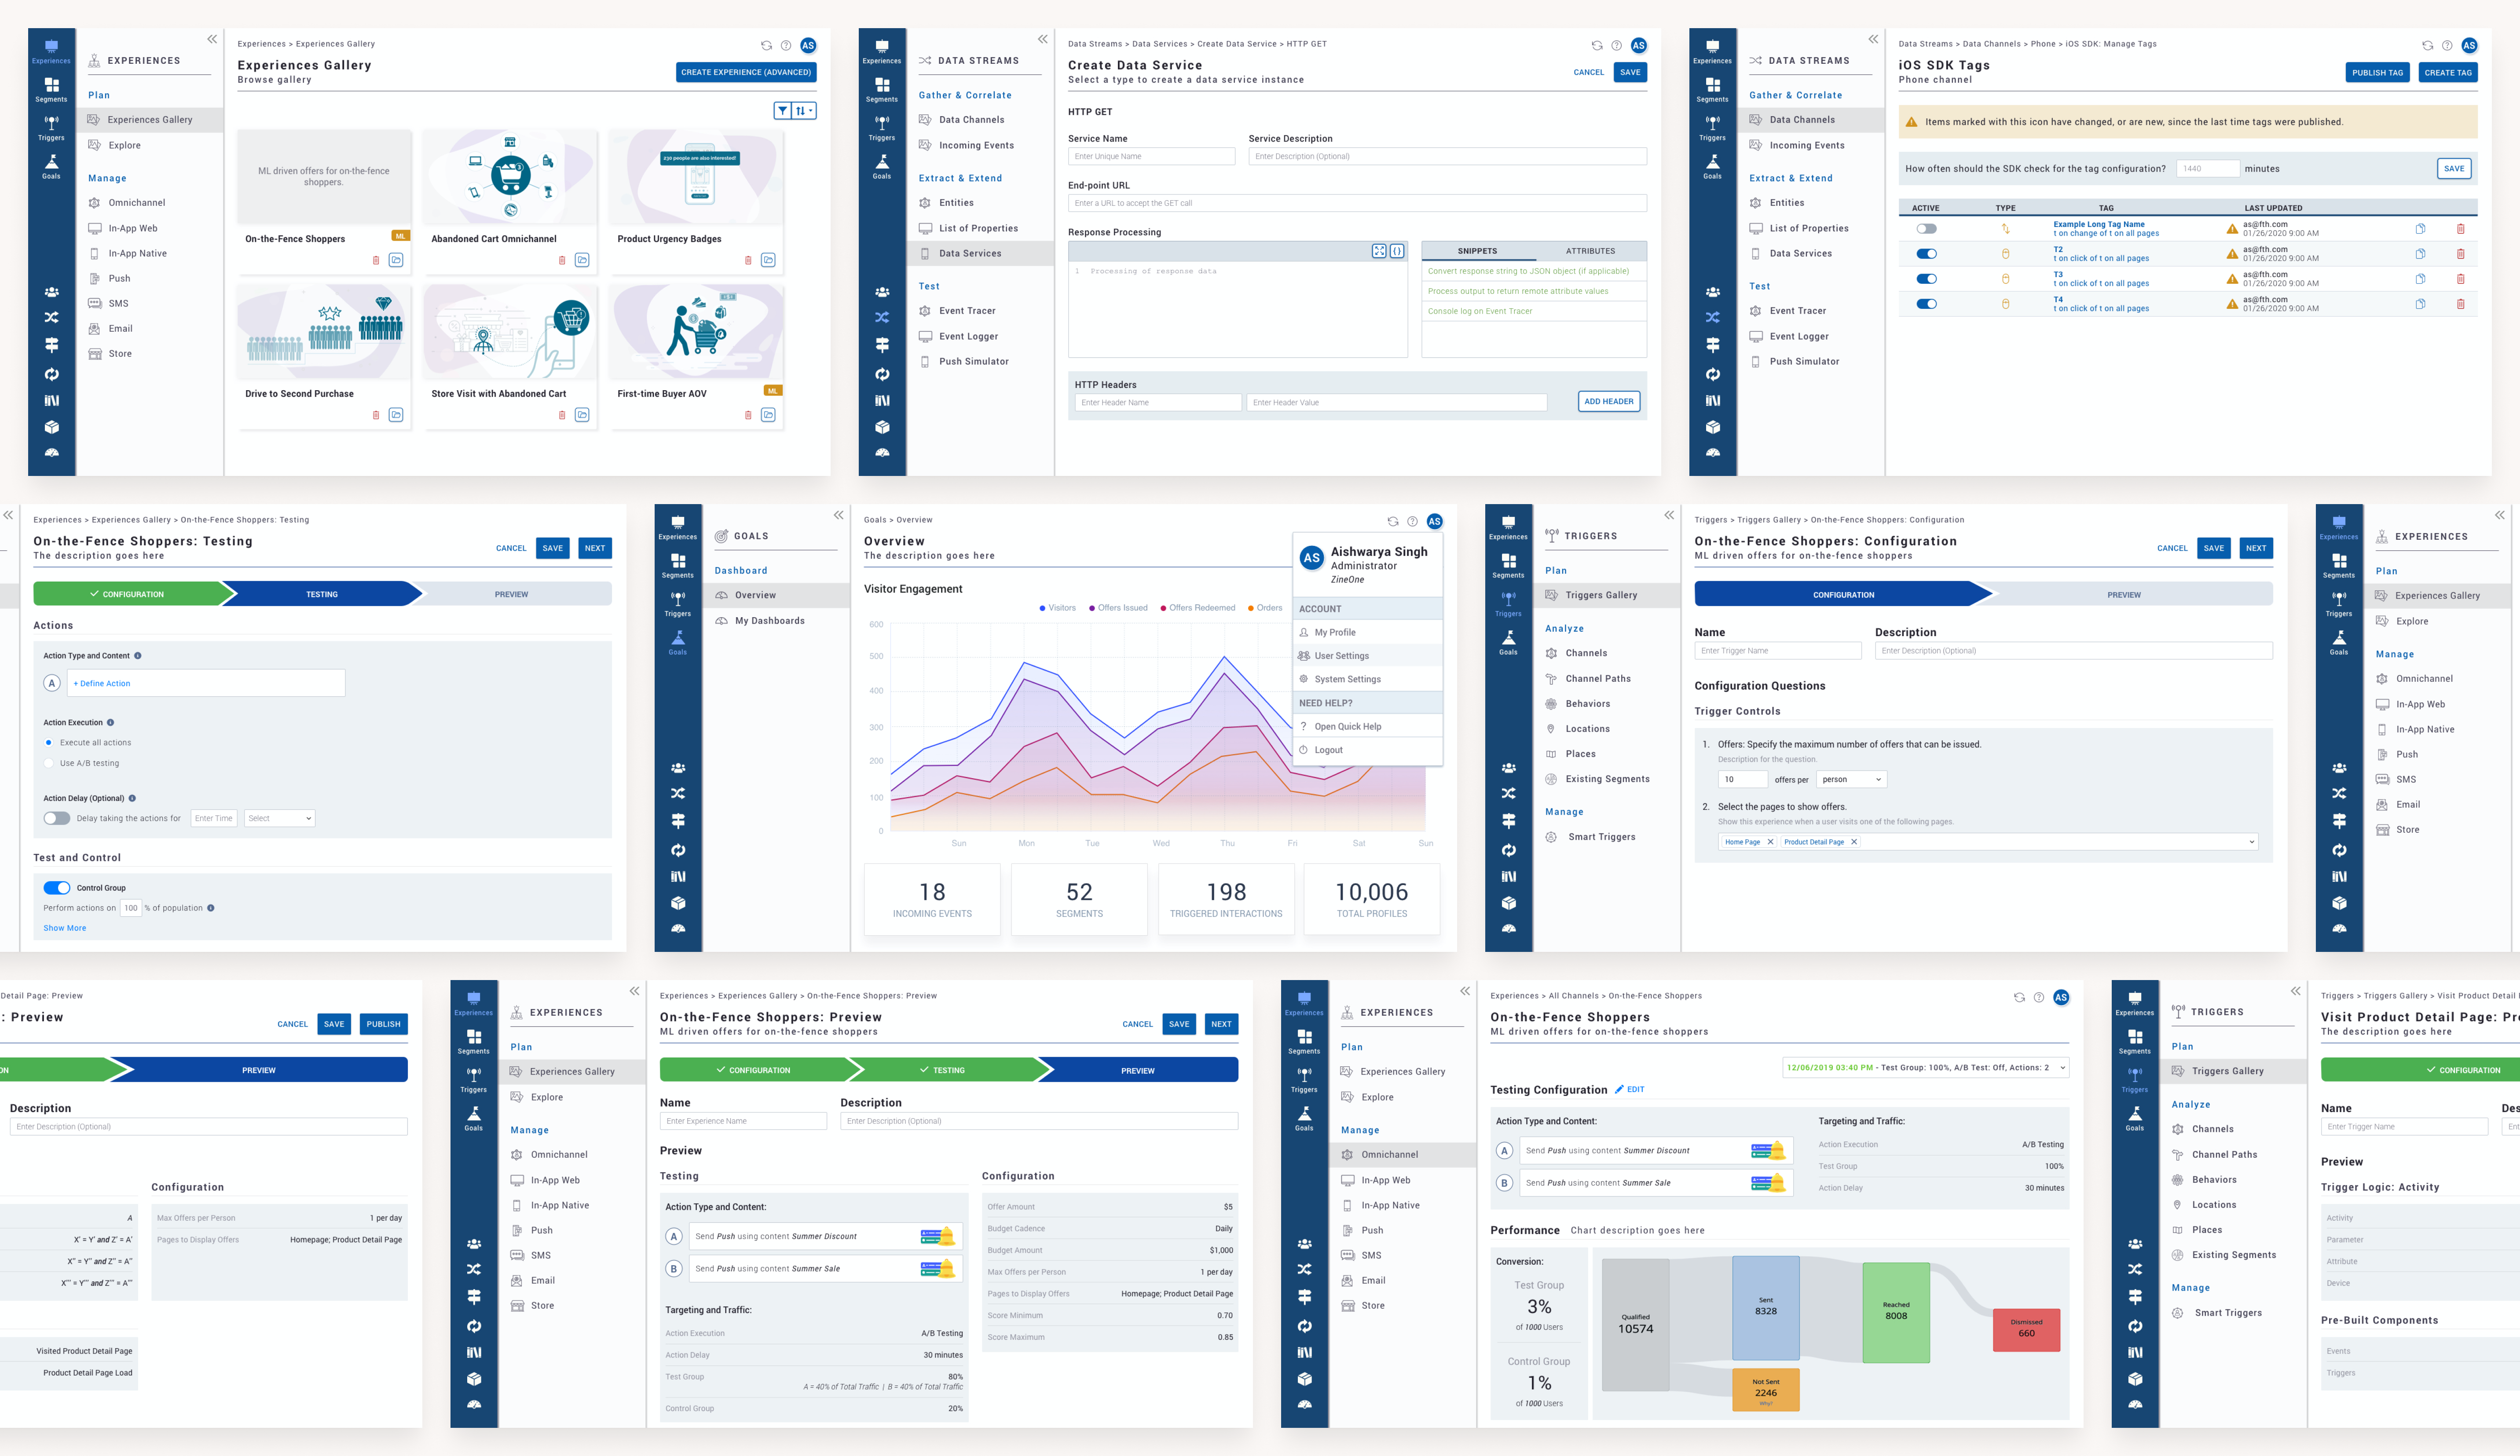Select the Execute all actions radio button

49,742
